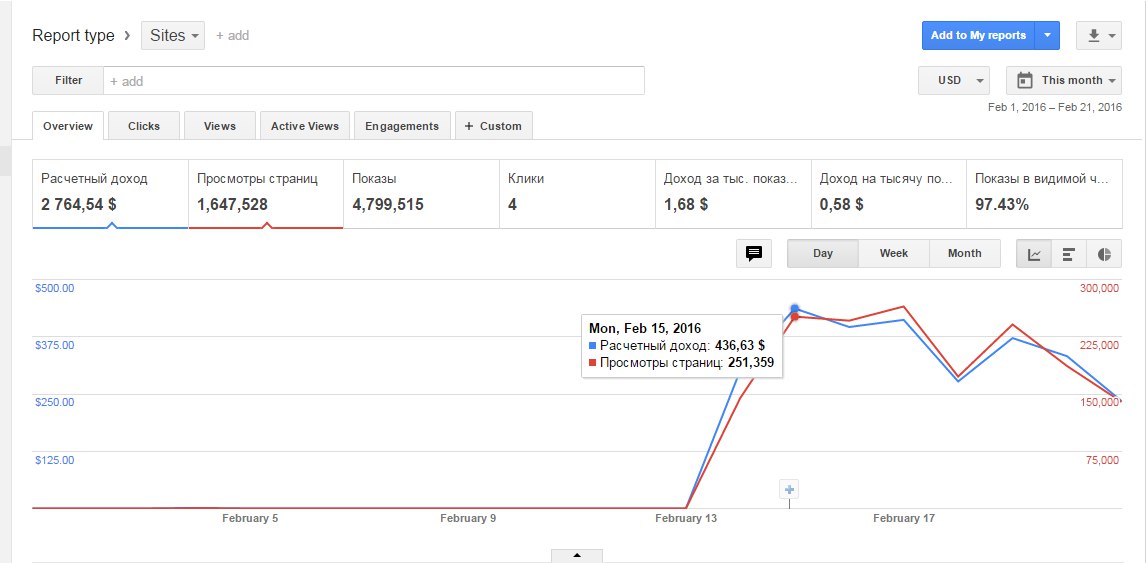Viewport: 1146px width, 563px height.
Task: Click the Feb 15 data point on chart
Action: tap(795, 309)
